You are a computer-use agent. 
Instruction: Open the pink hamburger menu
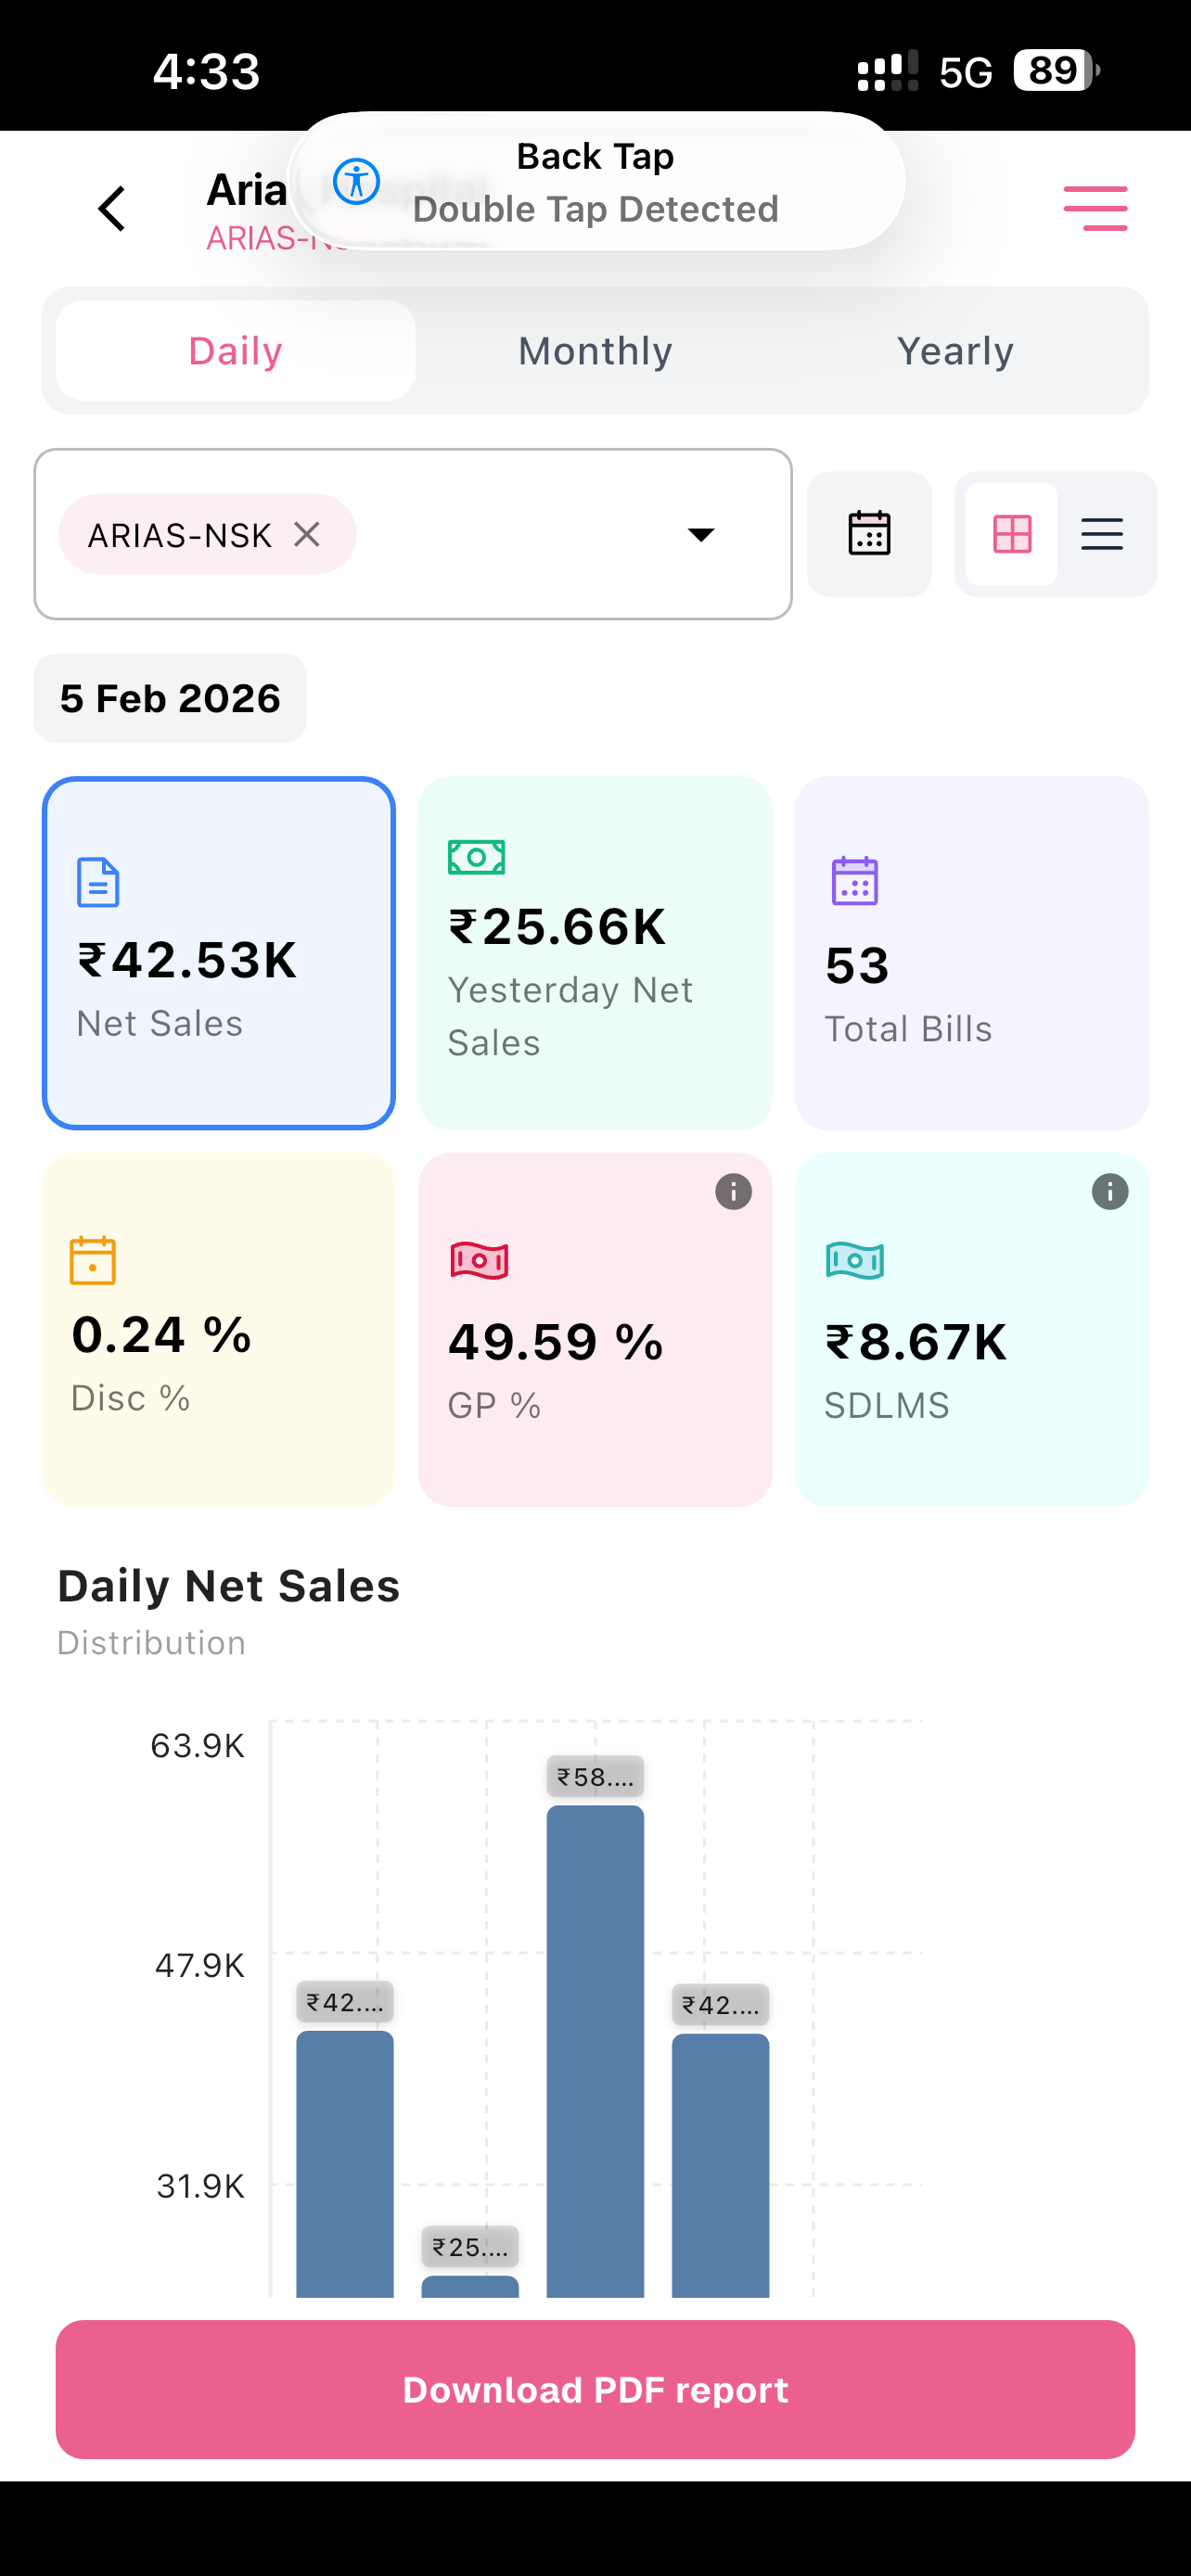click(1095, 208)
